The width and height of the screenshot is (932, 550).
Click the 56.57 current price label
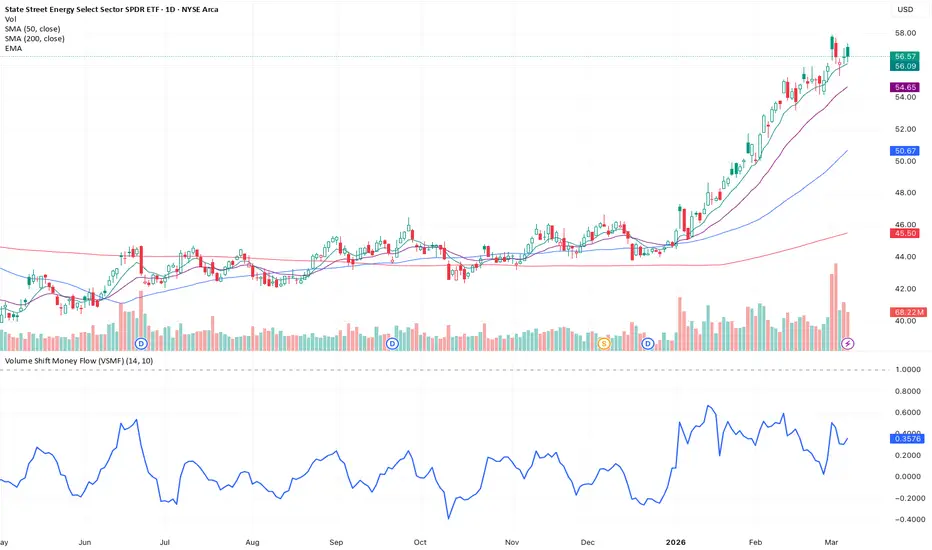[905, 56]
